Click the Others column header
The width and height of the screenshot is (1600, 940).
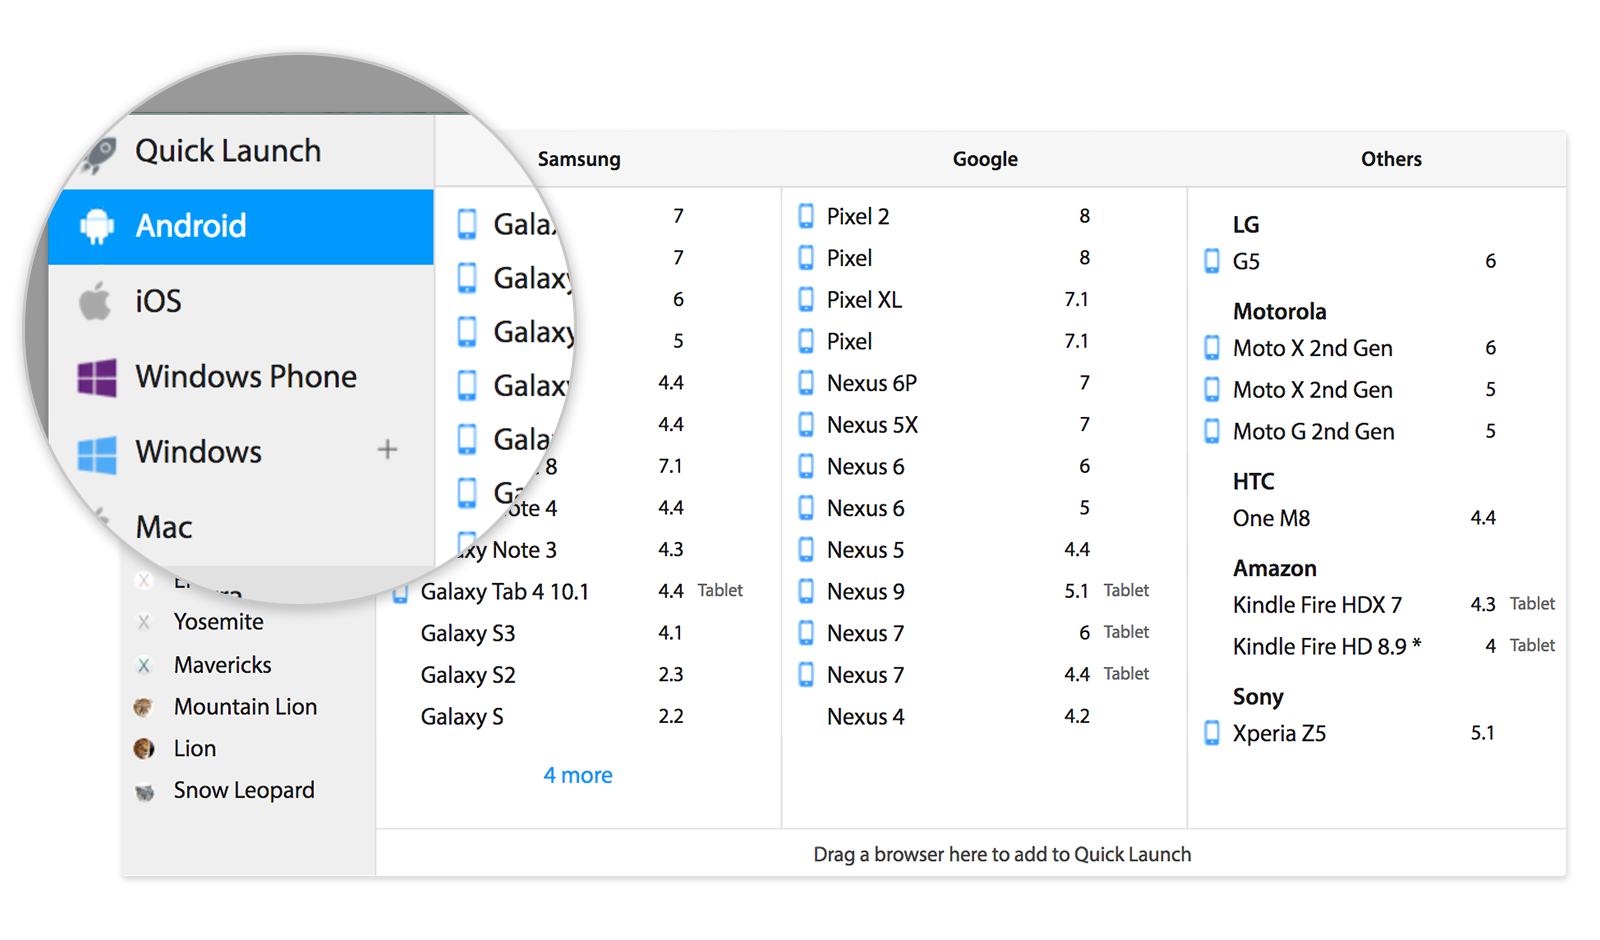pos(1391,159)
